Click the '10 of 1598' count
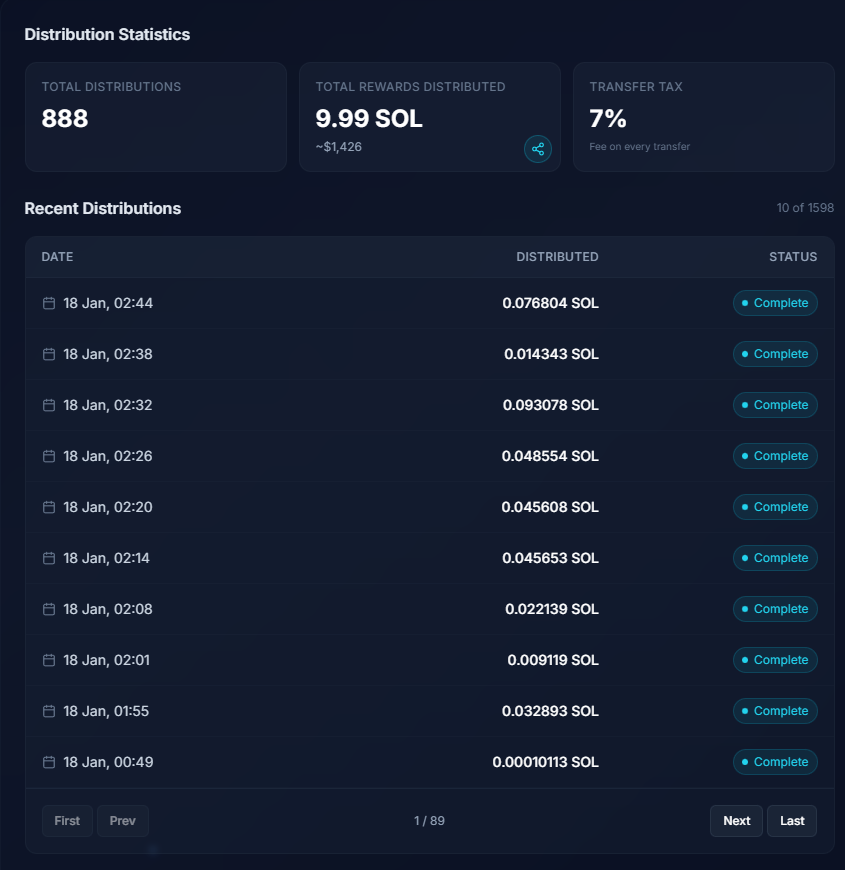This screenshot has height=870, width=845. 805,208
